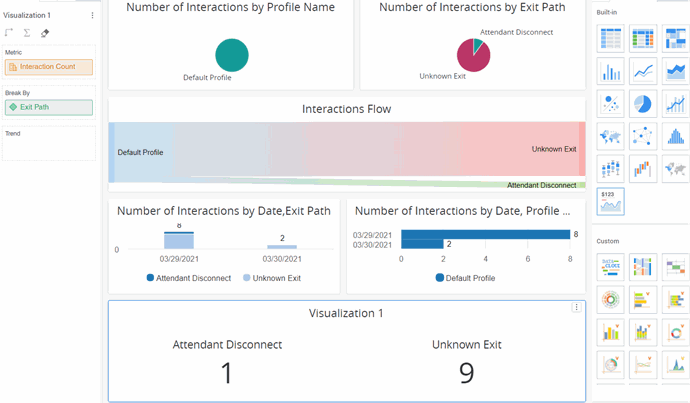Select the network graph visualization icon
690x403 pixels.
[643, 137]
